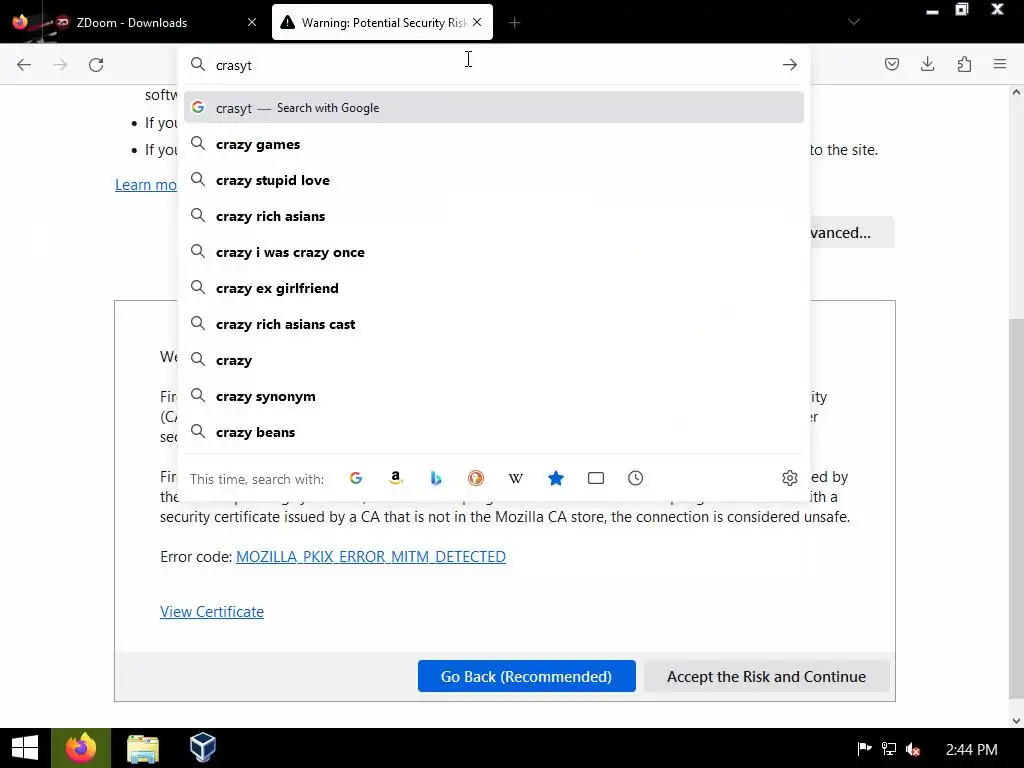The width and height of the screenshot is (1024, 768).
Task: Select the plain "crazy" suggestion
Action: coord(494,360)
